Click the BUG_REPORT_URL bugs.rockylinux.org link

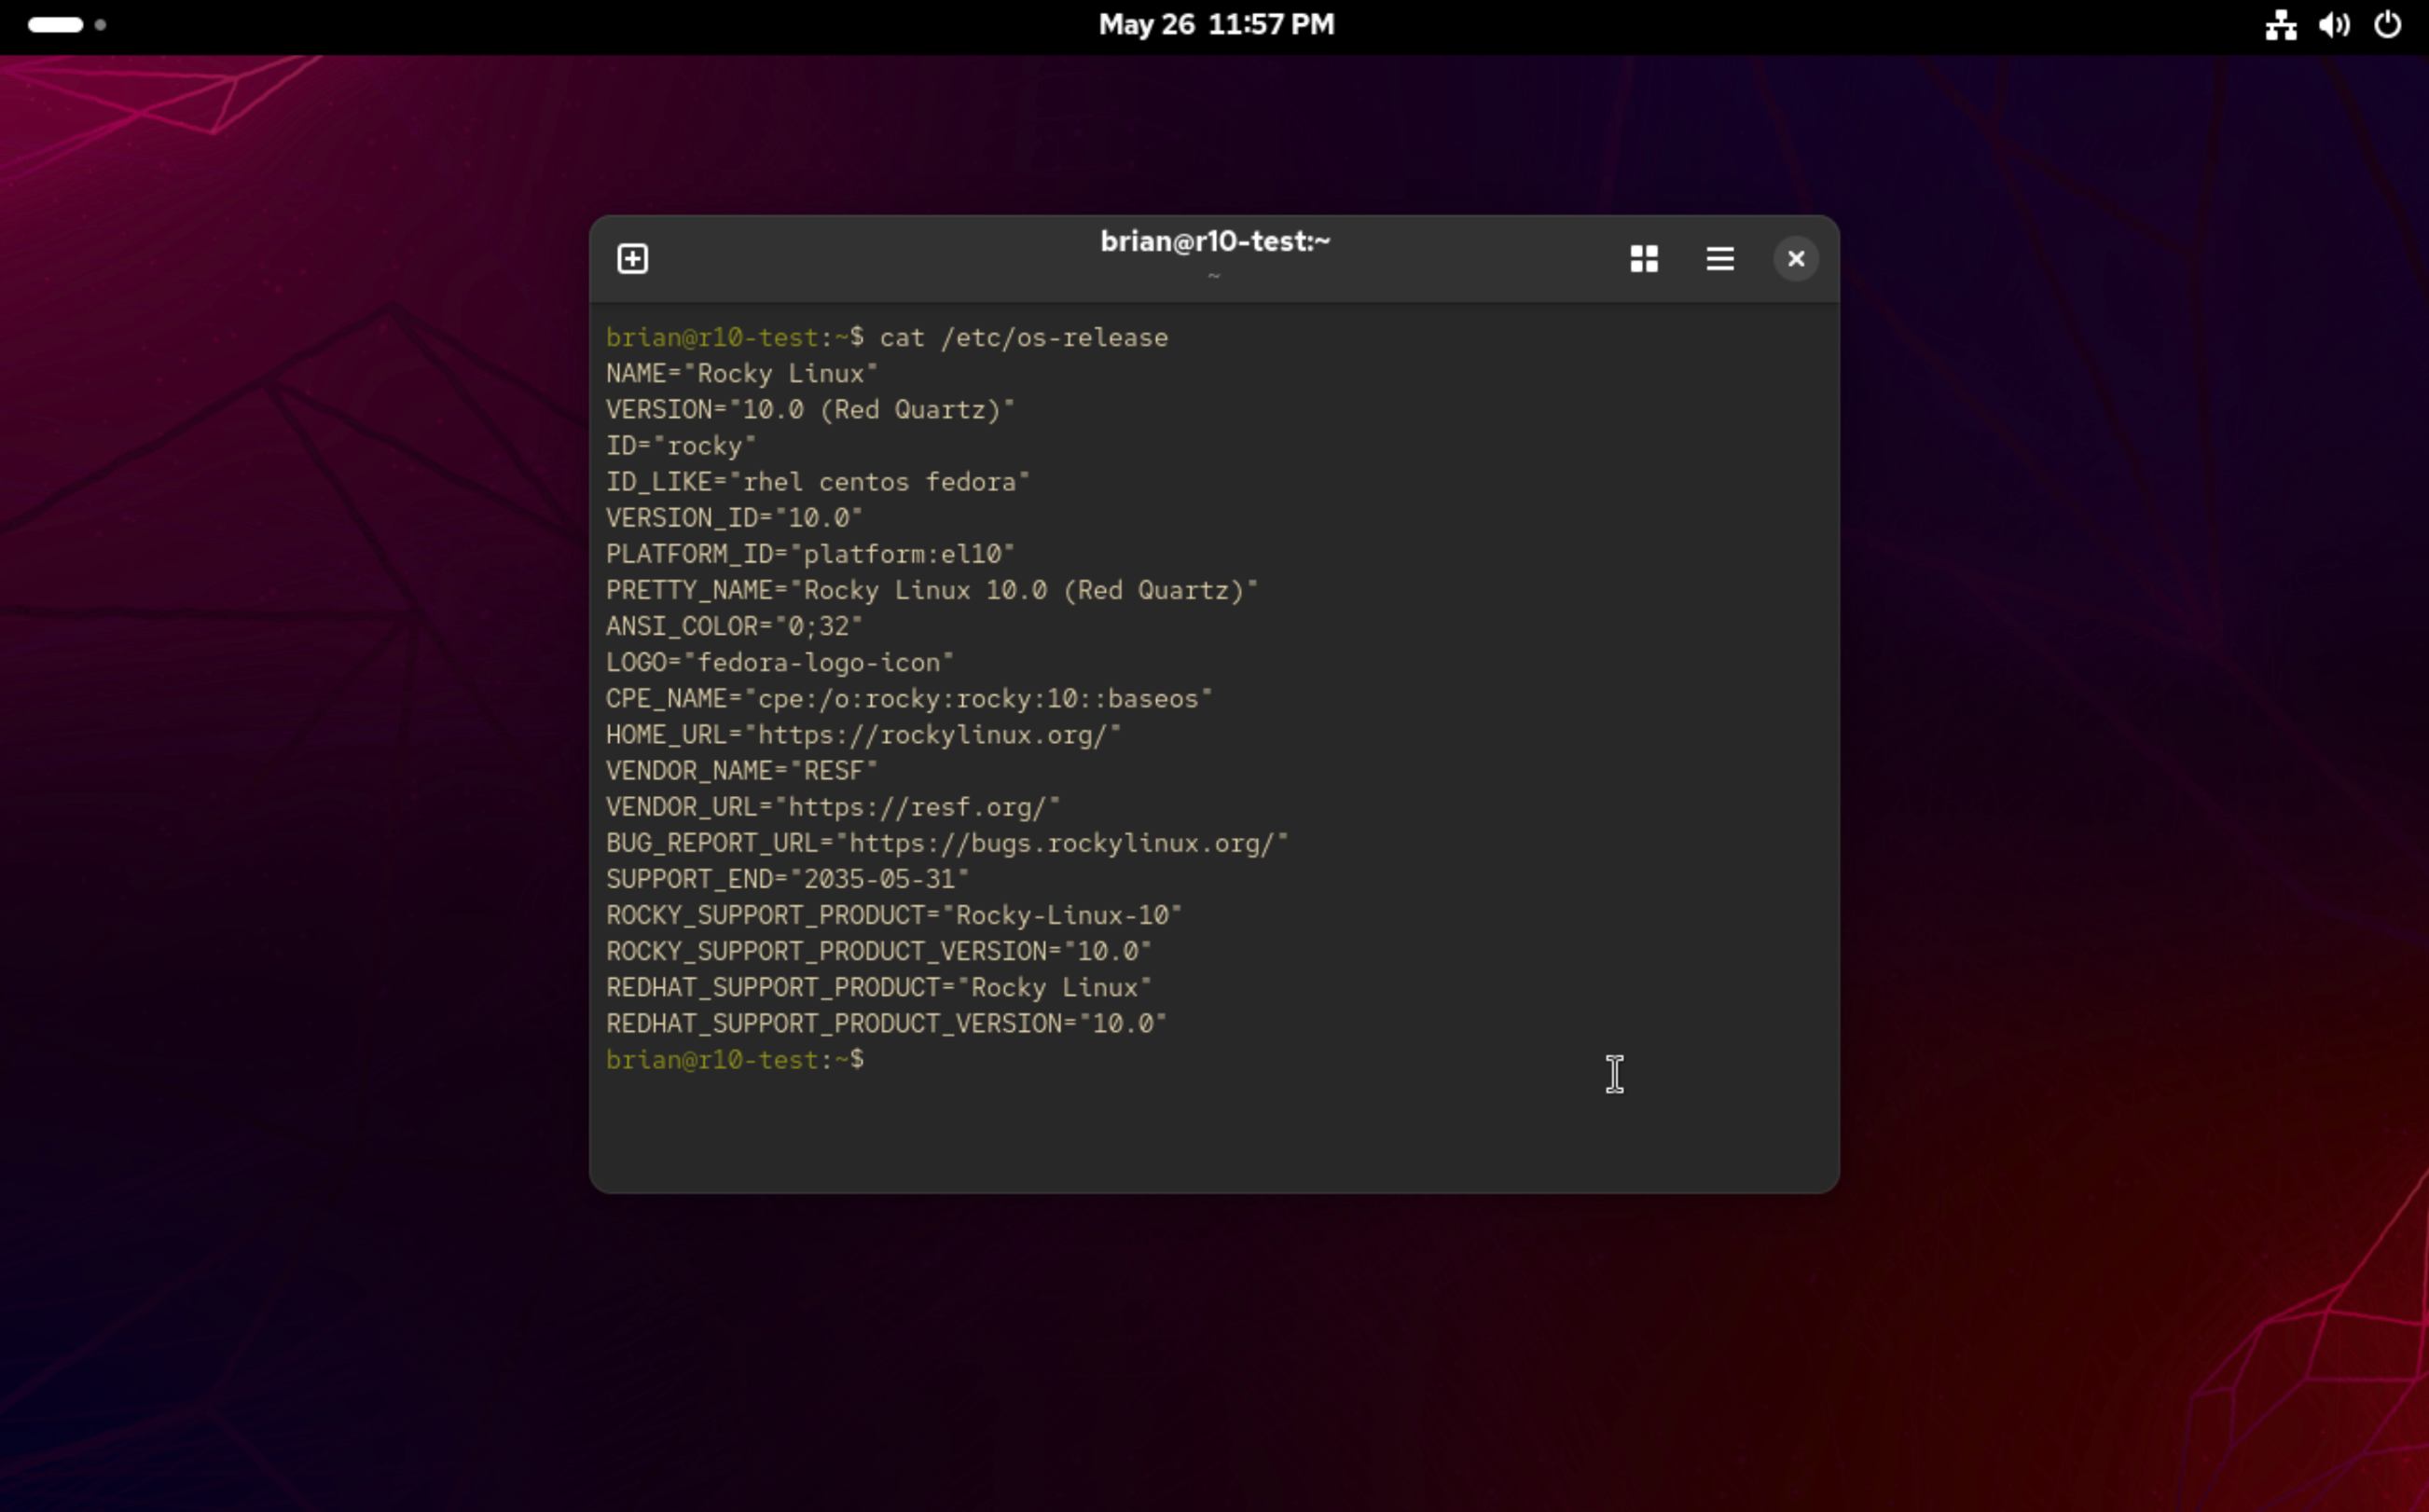(1061, 843)
